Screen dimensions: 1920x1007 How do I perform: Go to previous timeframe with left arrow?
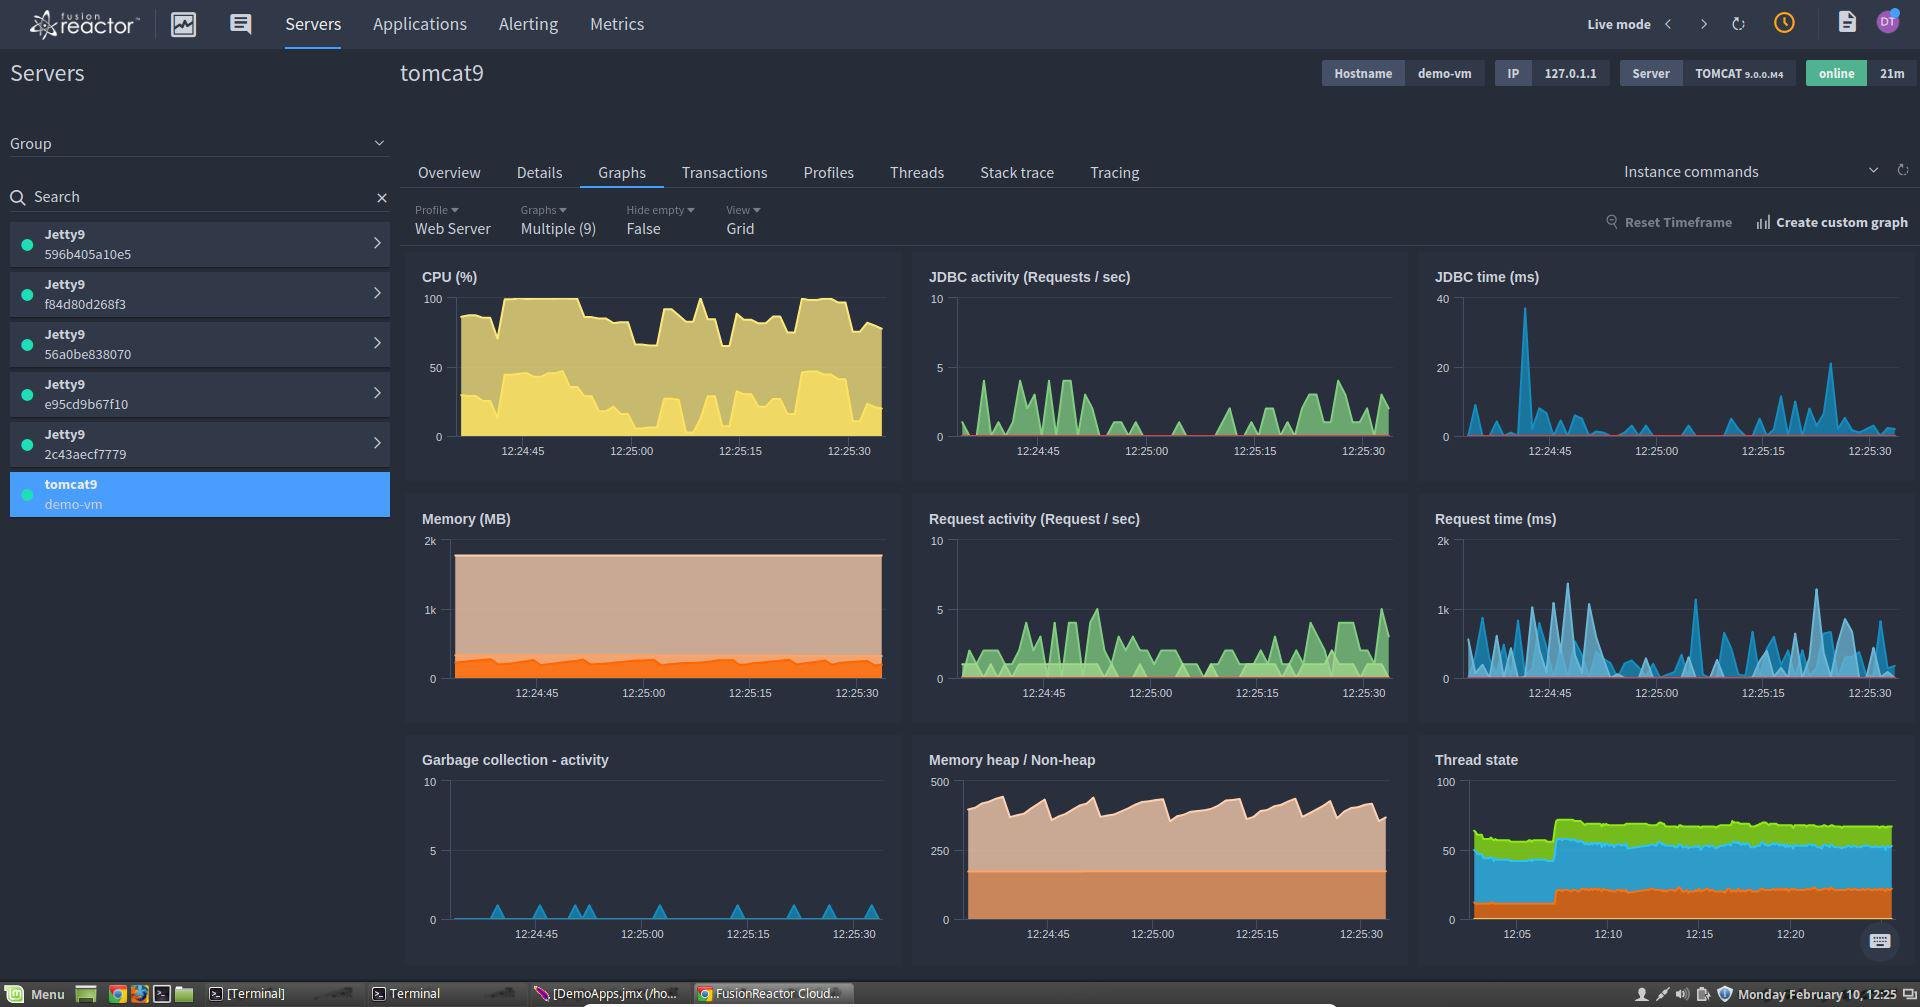[1668, 24]
